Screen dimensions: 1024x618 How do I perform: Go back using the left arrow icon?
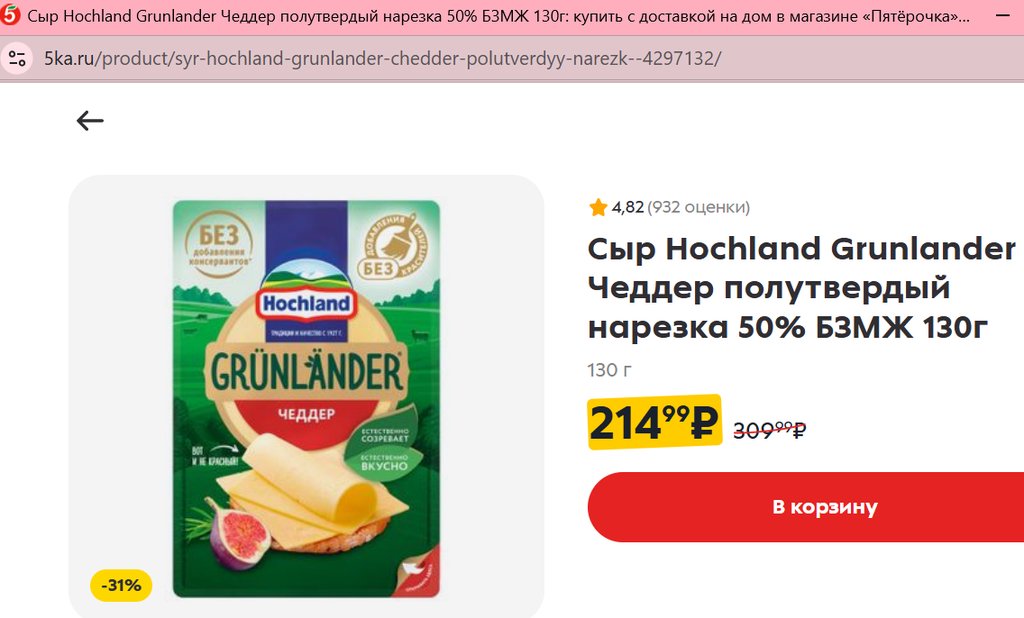90,120
